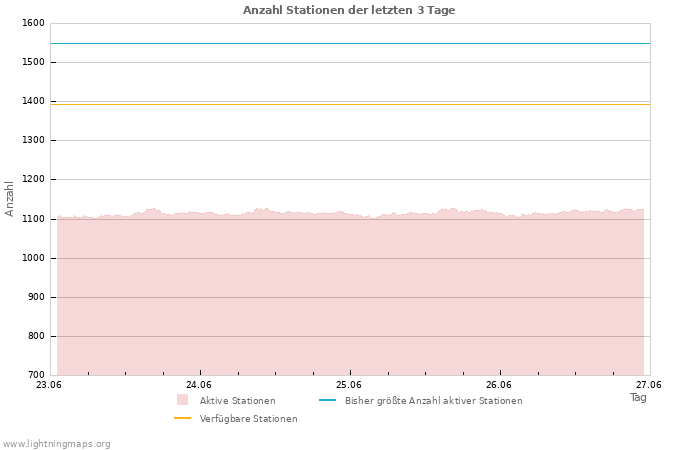700x450 pixels.
Task: Click the 'Verfügbare Stationen' legend label
Action: pyautogui.click(x=248, y=419)
